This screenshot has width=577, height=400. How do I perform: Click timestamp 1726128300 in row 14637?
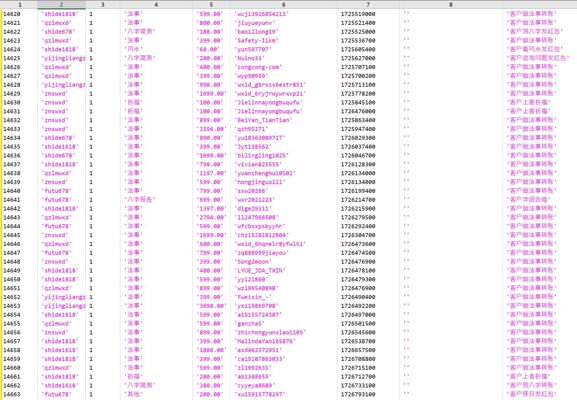point(358,164)
